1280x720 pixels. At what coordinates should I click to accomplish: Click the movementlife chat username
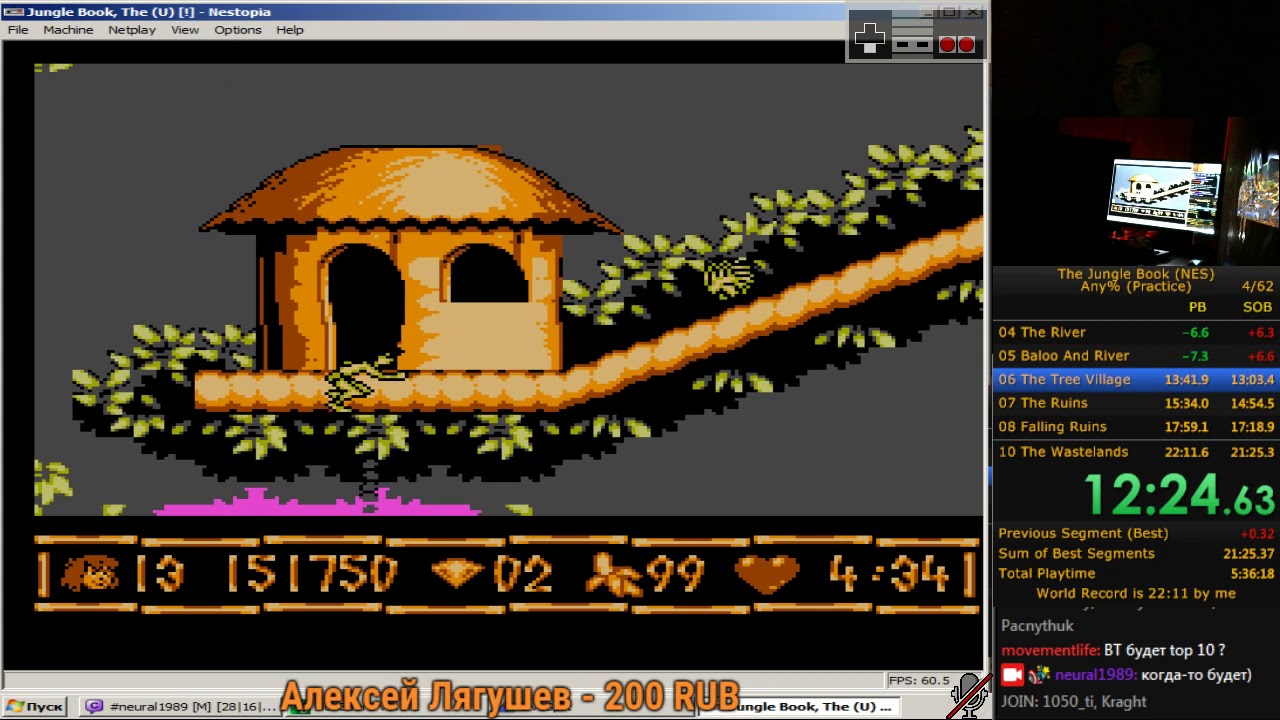click(x=1050, y=650)
